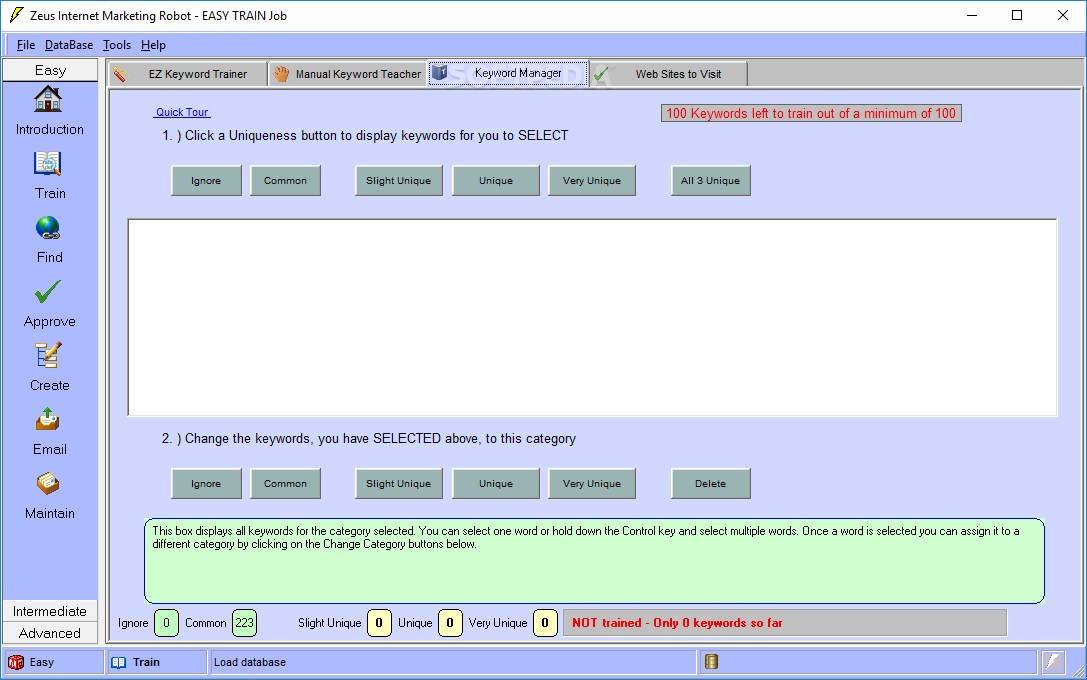Change selected keywords to Common in step 2
Image resolution: width=1087 pixels, height=680 pixels.
(x=285, y=483)
